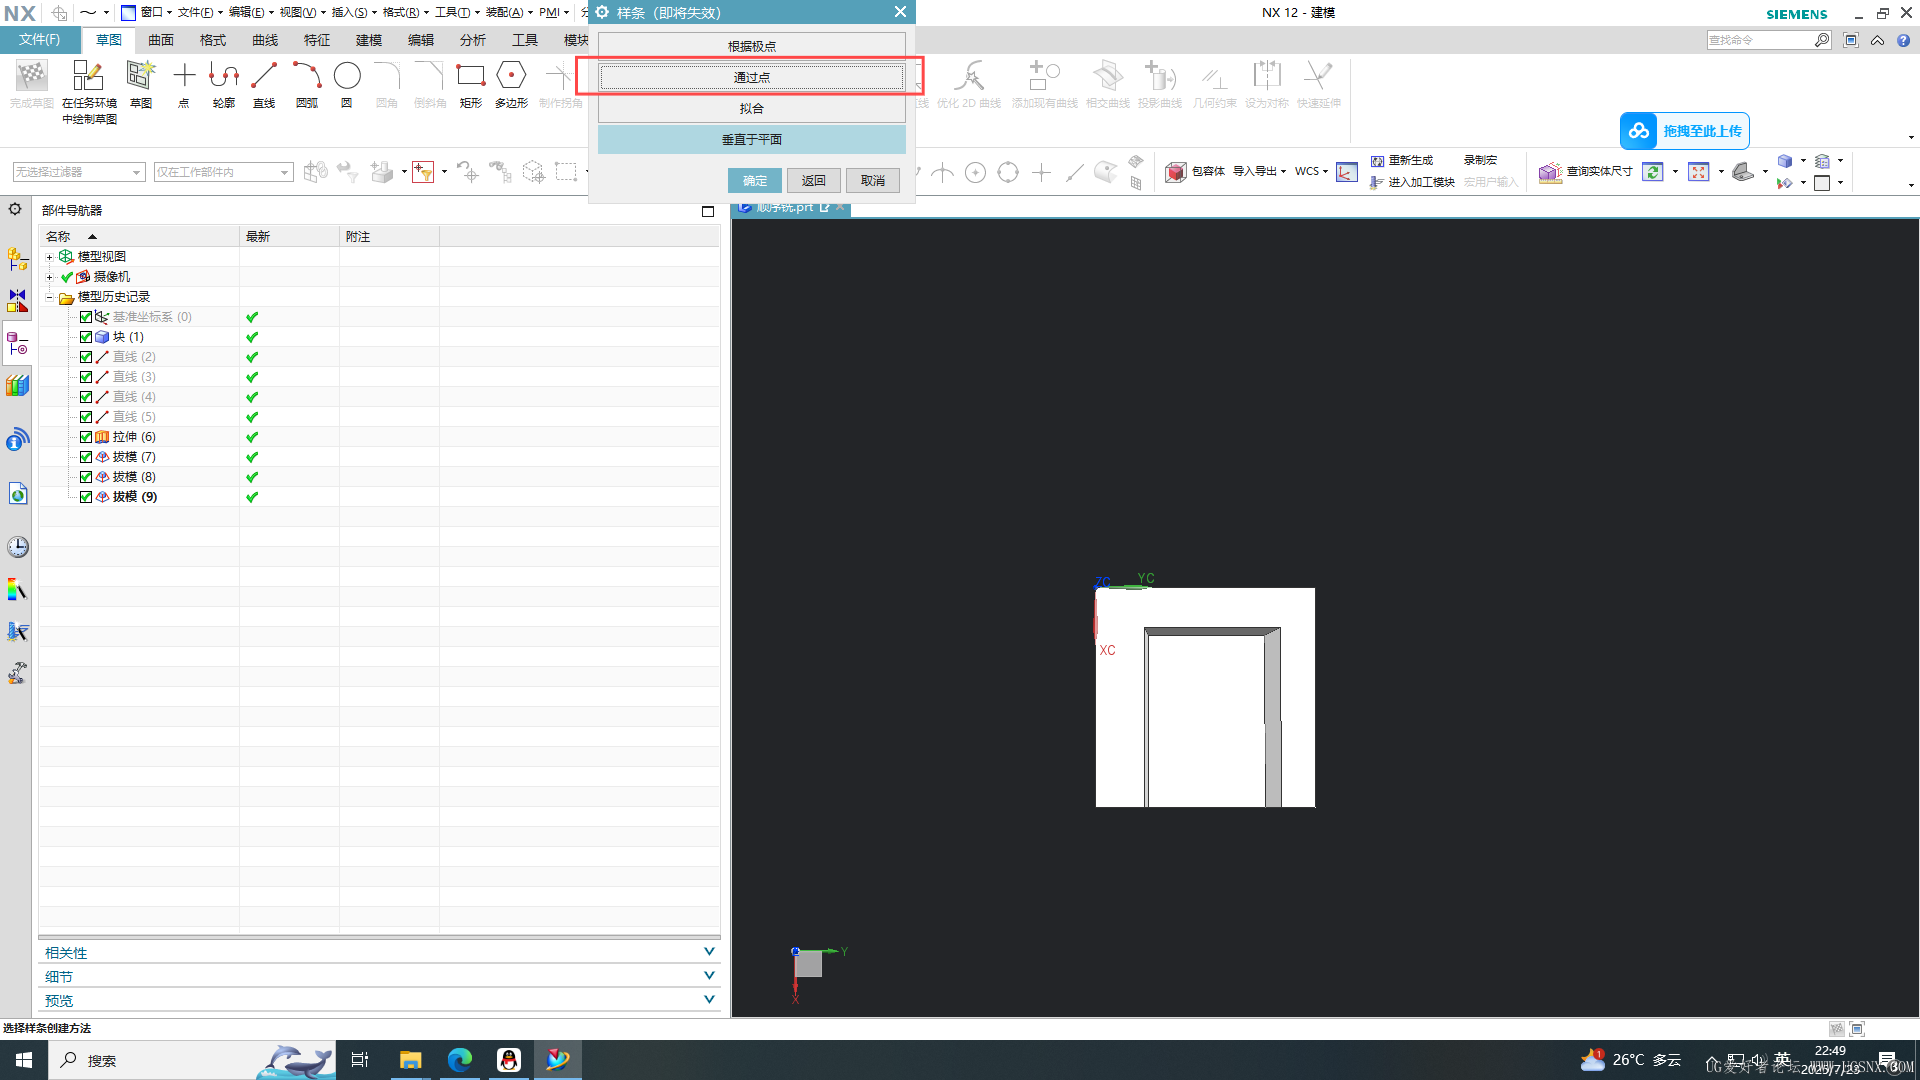The image size is (1920, 1080).
Task: Switch to the 曲面 ribbon tab
Action: click(x=161, y=40)
